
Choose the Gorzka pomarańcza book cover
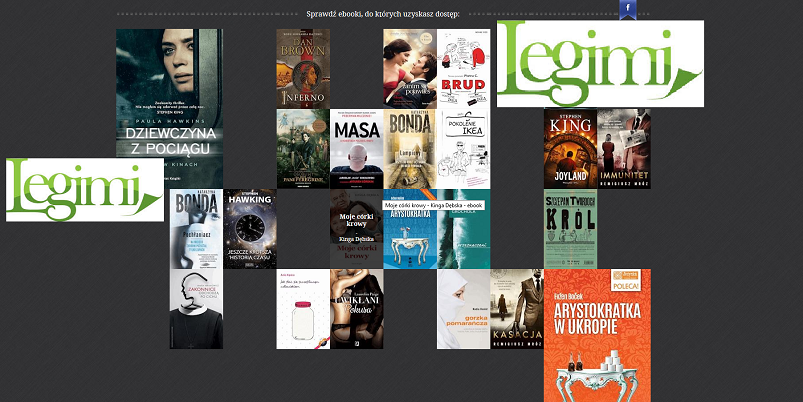coord(463,309)
